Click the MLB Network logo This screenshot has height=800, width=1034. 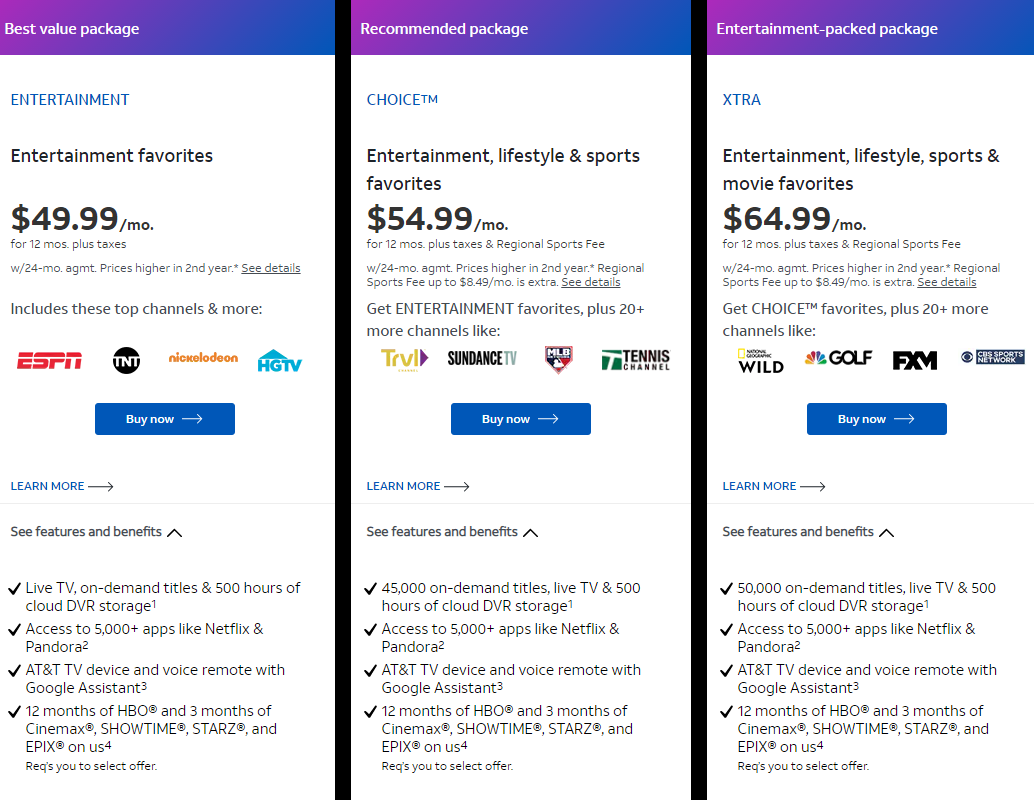[558, 360]
